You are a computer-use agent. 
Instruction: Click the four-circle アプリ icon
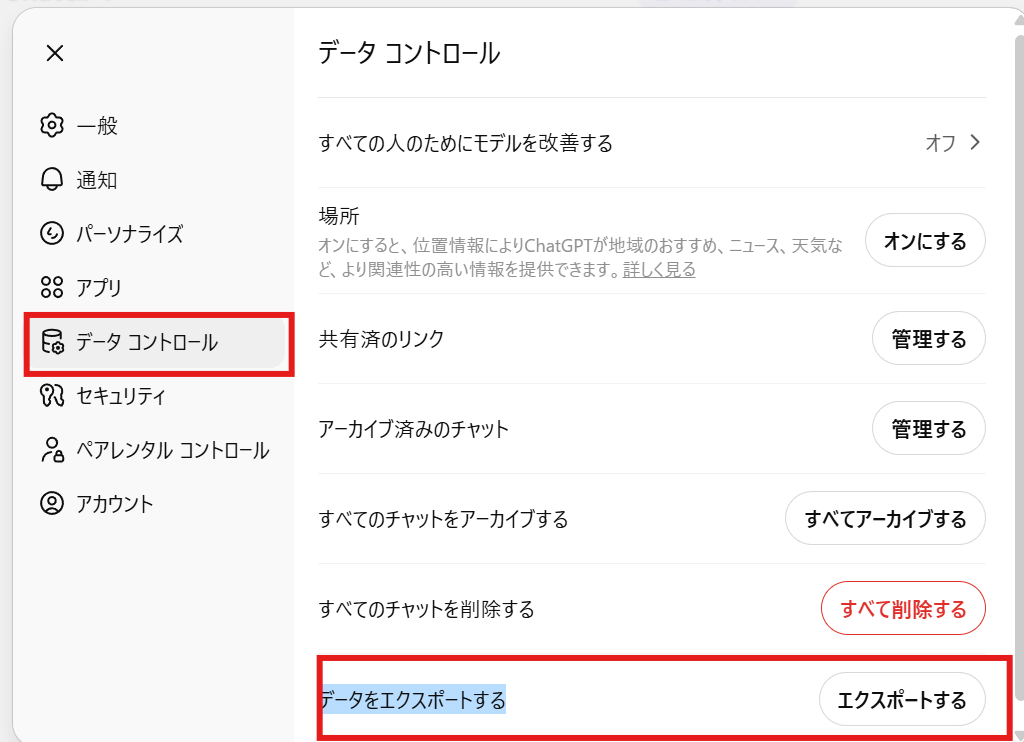52,288
